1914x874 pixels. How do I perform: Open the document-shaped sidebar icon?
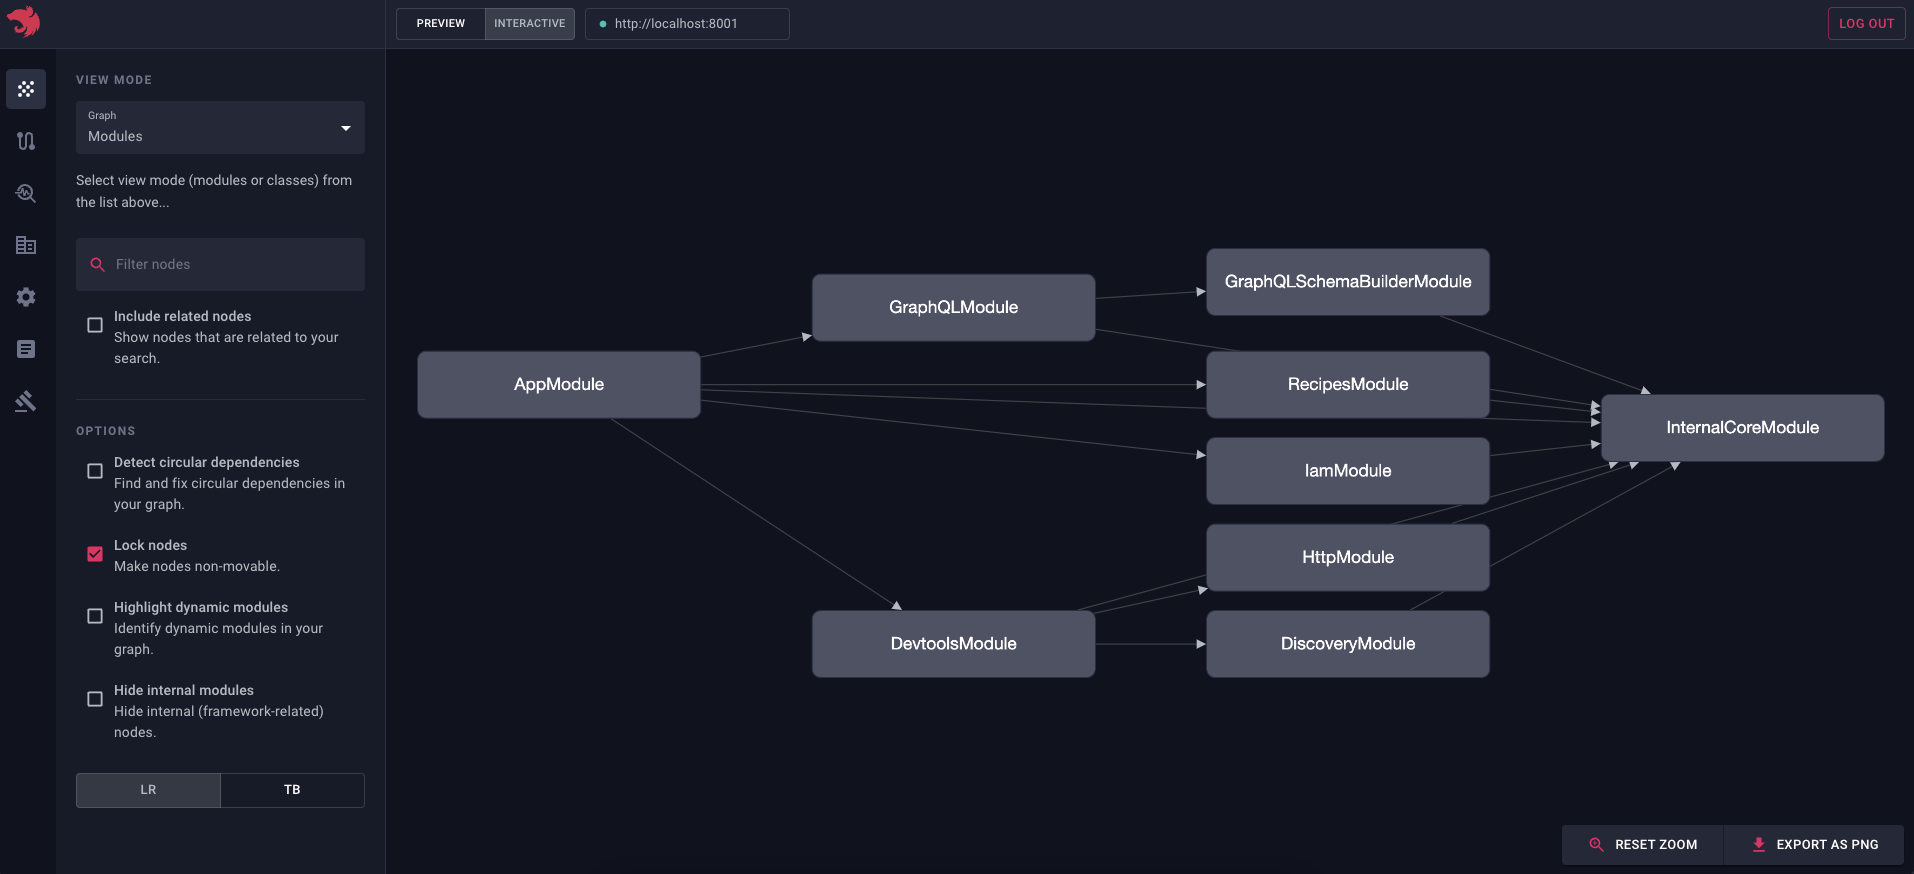pyautogui.click(x=26, y=349)
